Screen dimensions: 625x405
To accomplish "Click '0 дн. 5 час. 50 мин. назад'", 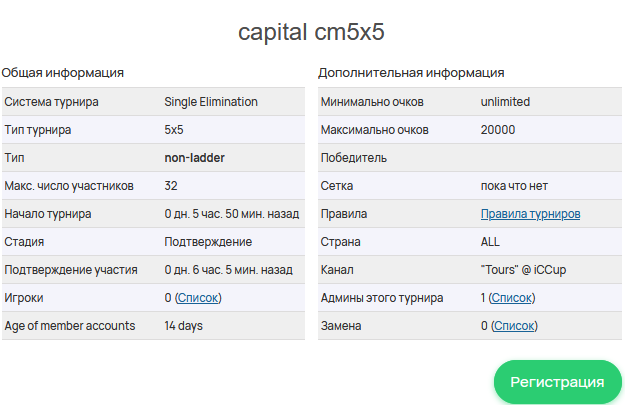I will pos(232,214).
